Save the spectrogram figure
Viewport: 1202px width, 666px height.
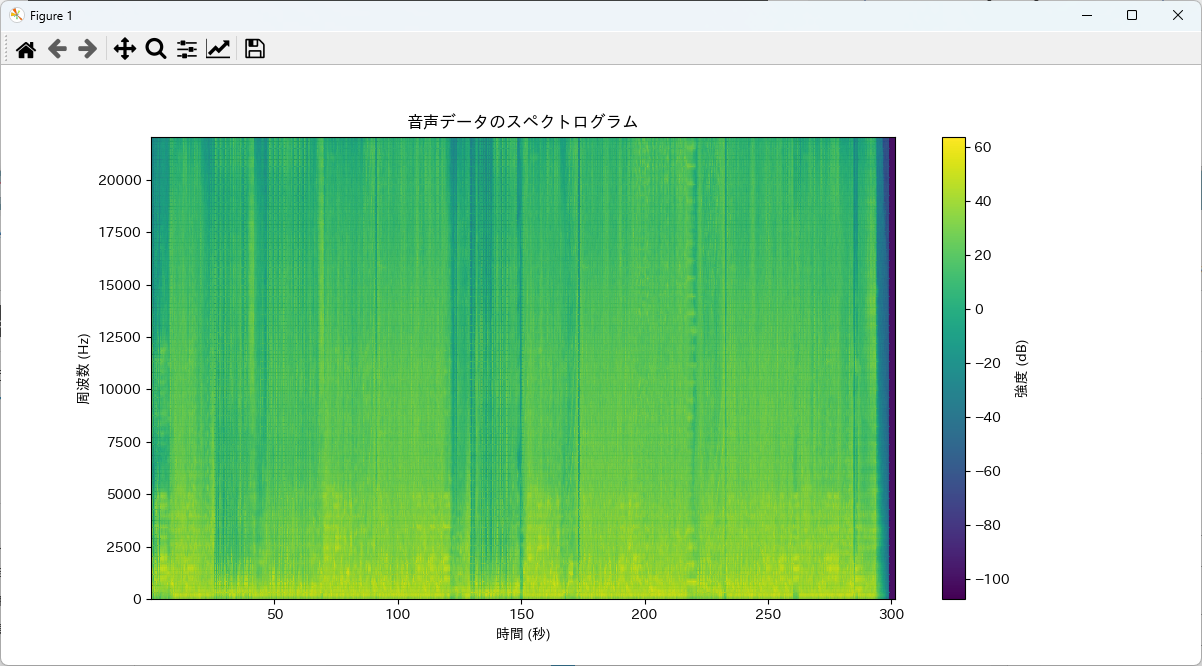click(254, 47)
